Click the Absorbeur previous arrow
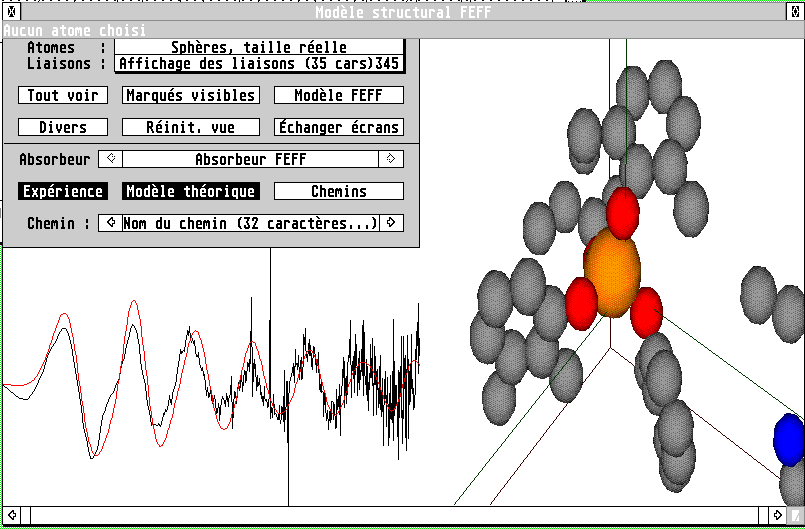The image size is (805, 529). (112, 159)
